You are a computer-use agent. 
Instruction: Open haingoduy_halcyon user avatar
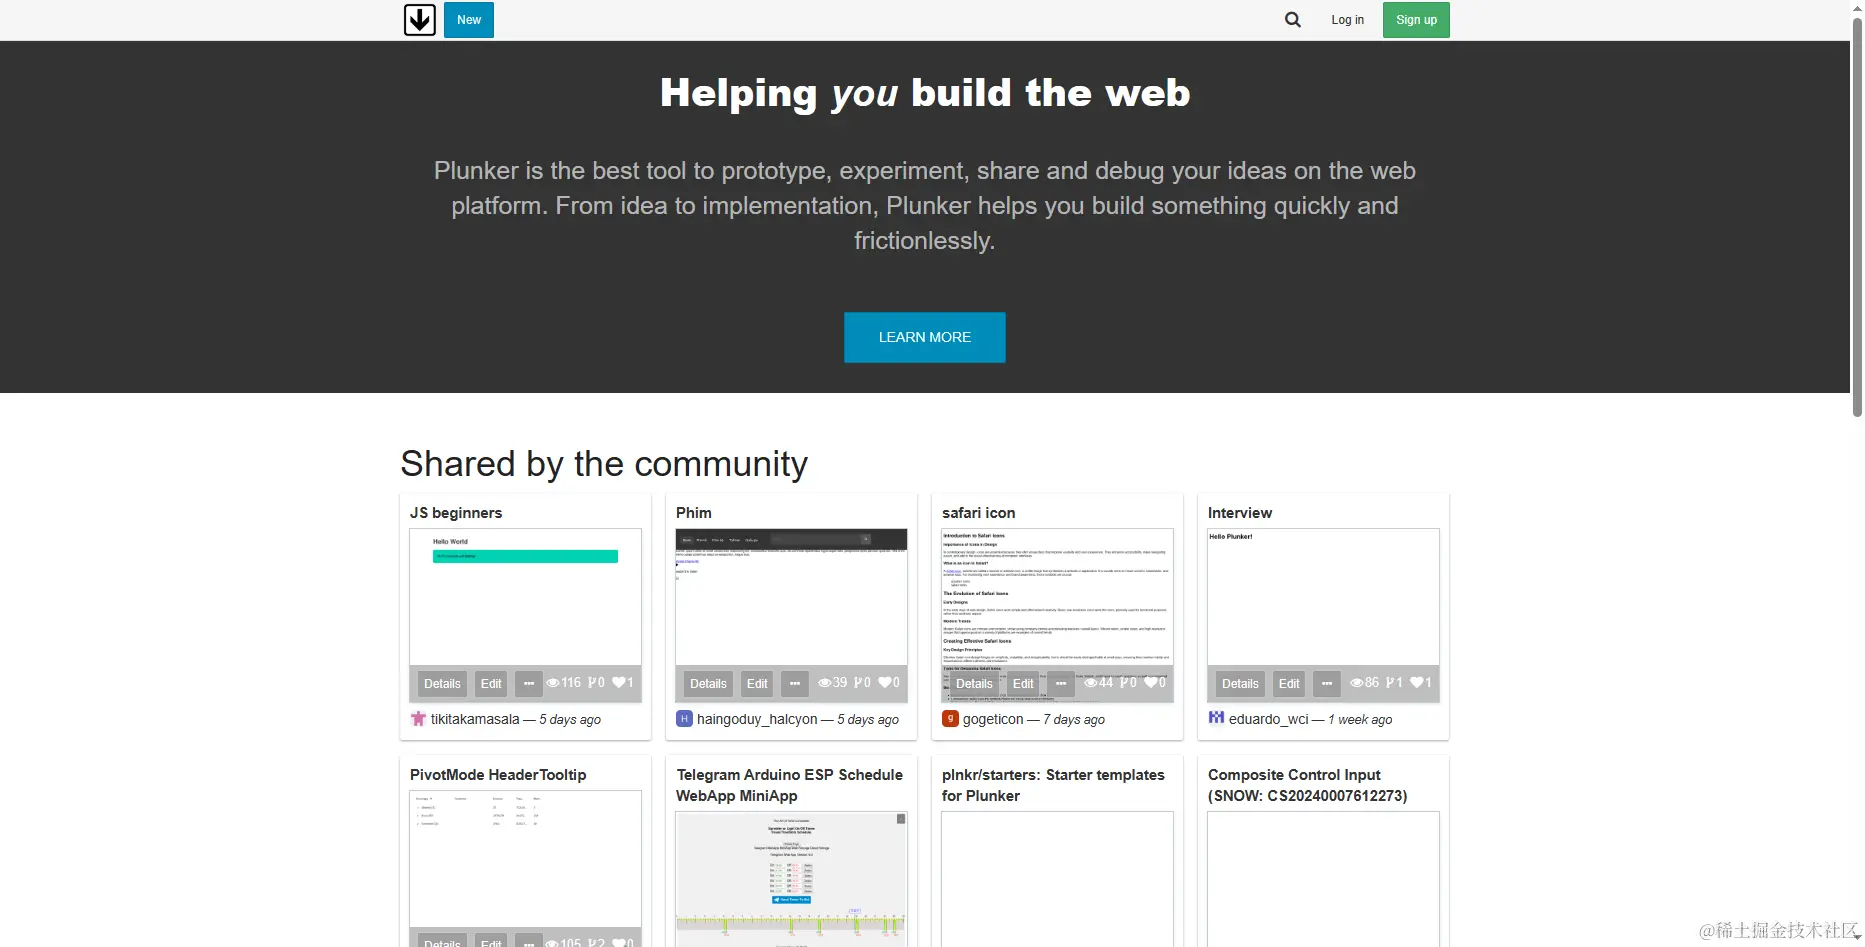[684, 718]
